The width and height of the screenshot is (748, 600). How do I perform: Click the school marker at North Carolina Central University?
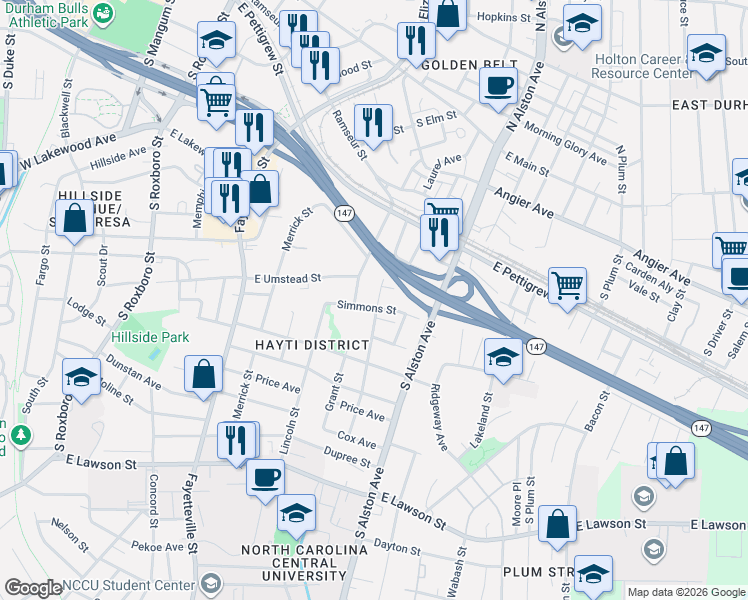coord(296,517)
